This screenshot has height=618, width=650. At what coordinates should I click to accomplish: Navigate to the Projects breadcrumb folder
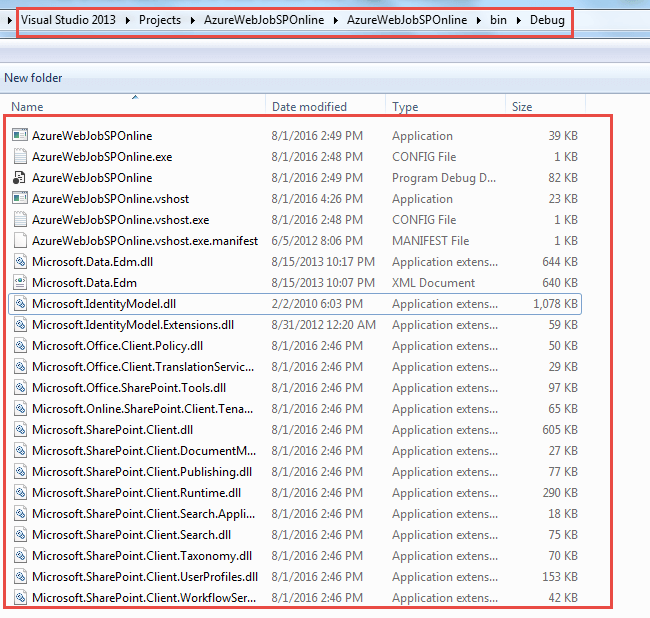(160, 20)
